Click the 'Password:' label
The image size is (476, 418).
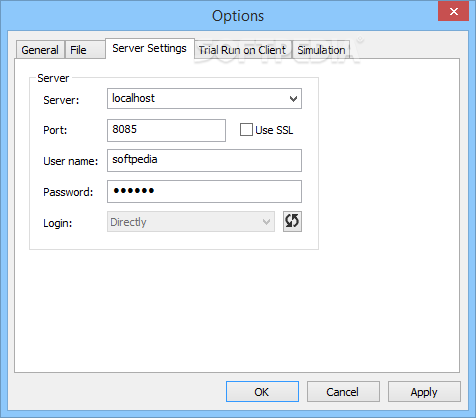pos(68,192)
